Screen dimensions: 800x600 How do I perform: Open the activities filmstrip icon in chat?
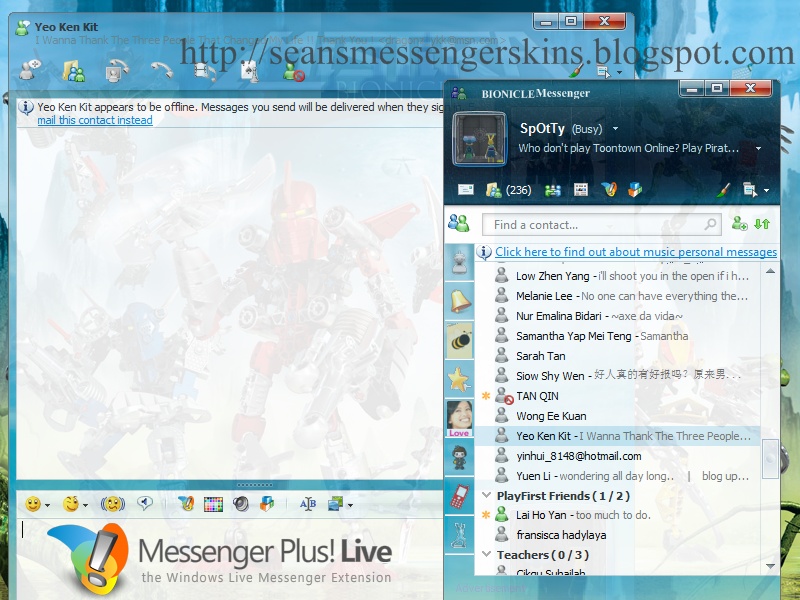206,71
